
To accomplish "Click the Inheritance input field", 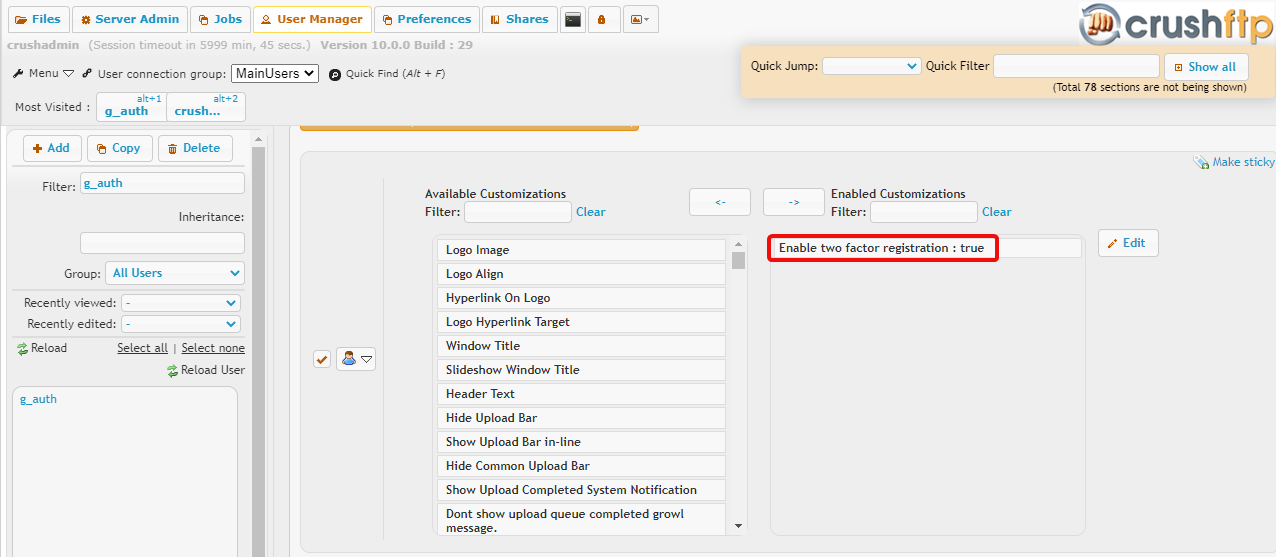I will (x=162, y=243).
